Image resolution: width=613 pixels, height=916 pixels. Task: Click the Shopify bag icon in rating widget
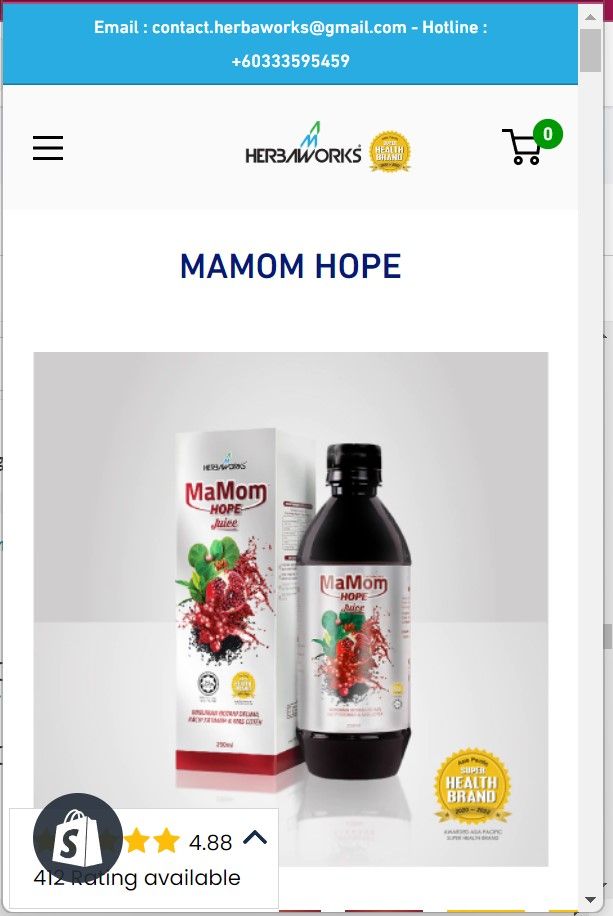coord(77,837)
